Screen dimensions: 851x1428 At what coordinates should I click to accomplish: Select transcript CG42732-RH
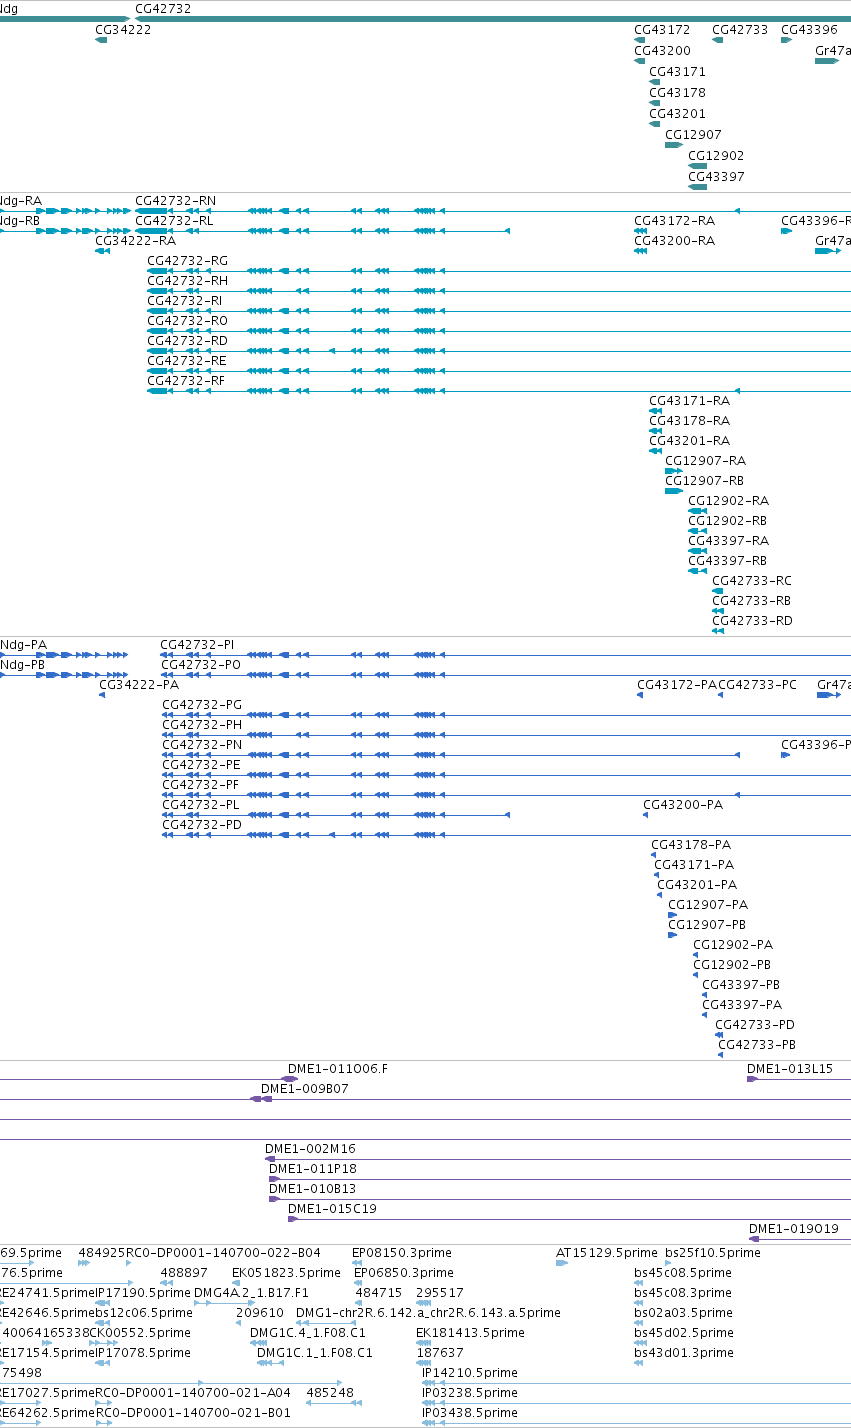point(187,281)
